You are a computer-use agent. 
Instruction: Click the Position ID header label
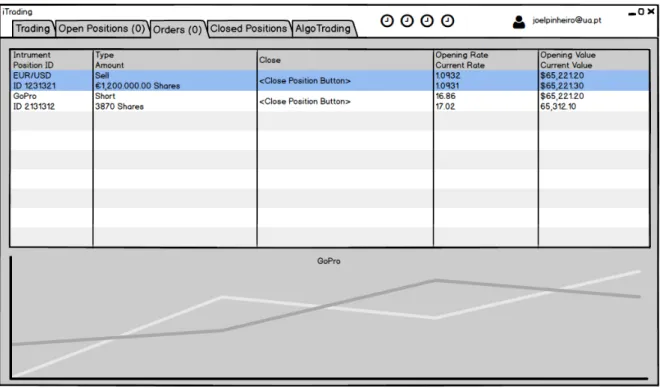33,65
